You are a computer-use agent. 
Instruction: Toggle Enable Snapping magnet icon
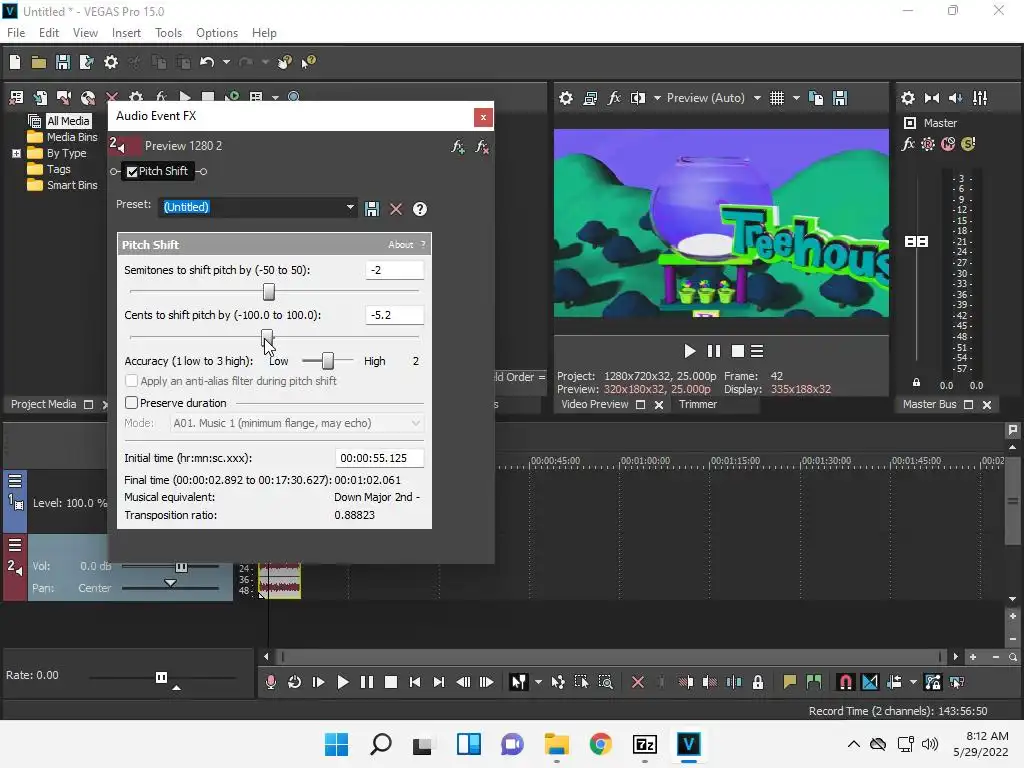pyautogui.click(x=845, y=682)
